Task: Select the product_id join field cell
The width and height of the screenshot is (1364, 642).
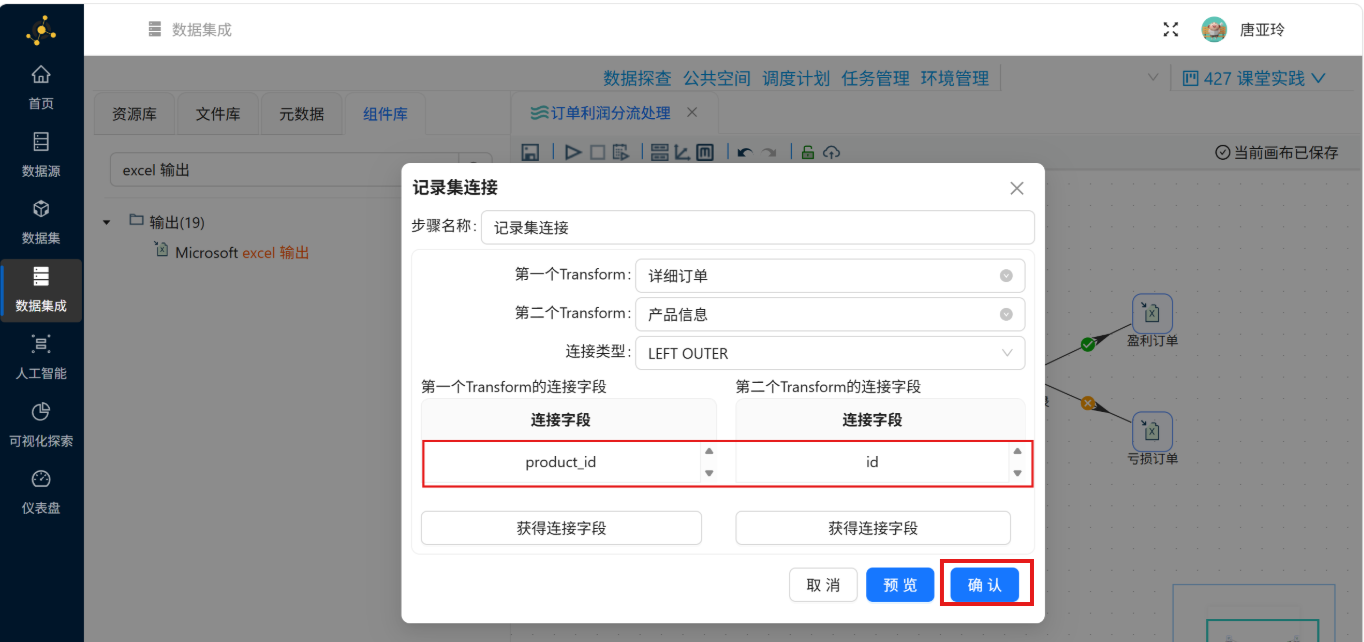Action: coord(561,462)
